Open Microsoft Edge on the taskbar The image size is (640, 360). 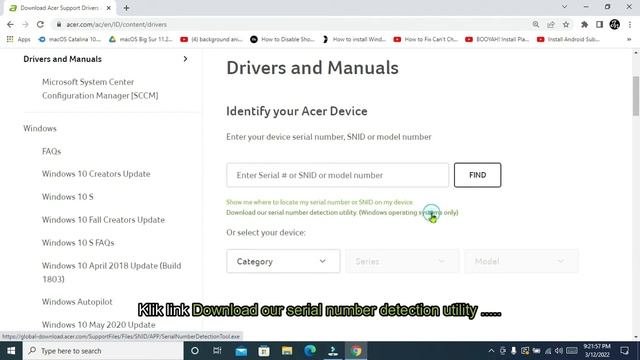[x=310, y=351]
